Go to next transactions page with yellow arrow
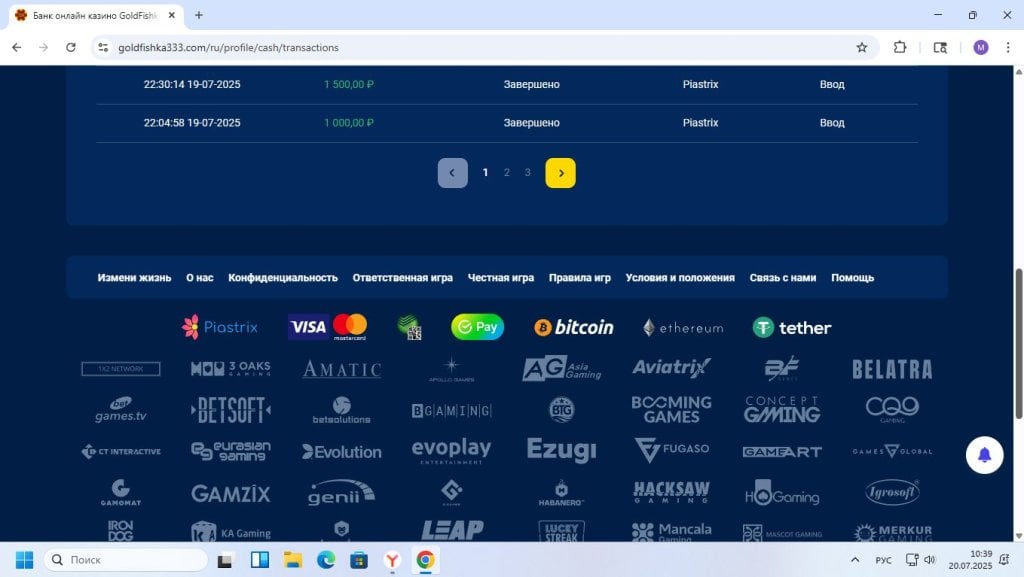1024x577 pixels. pyautogui.click(x=560, y=173)
